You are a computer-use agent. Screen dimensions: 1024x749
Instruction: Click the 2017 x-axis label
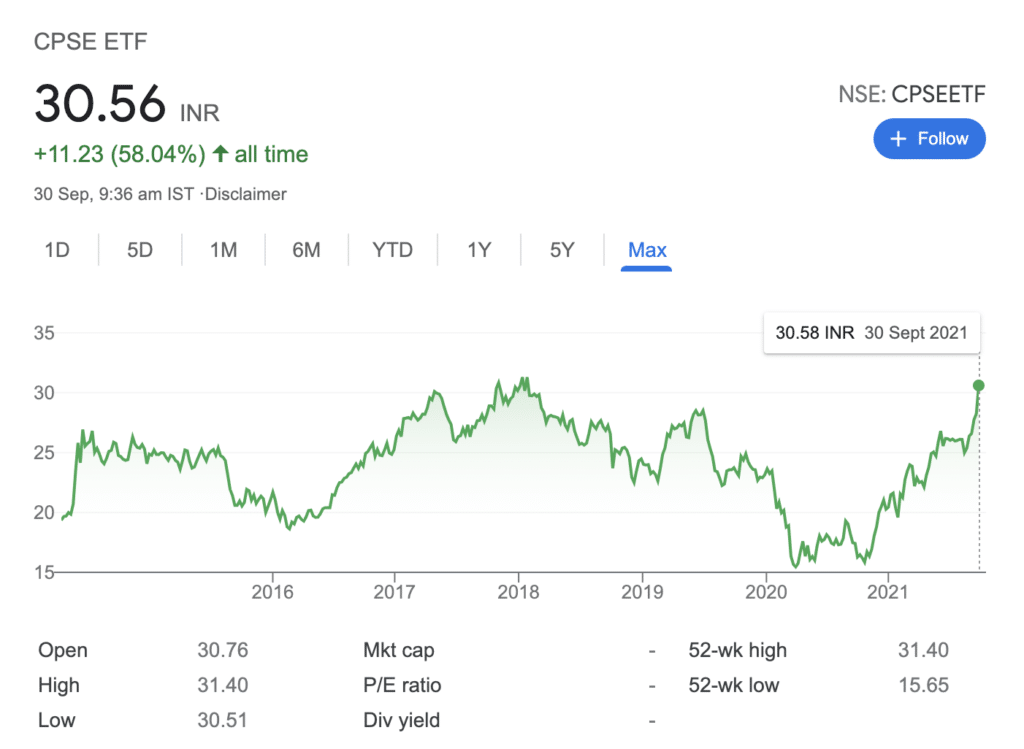pos(394,592)
